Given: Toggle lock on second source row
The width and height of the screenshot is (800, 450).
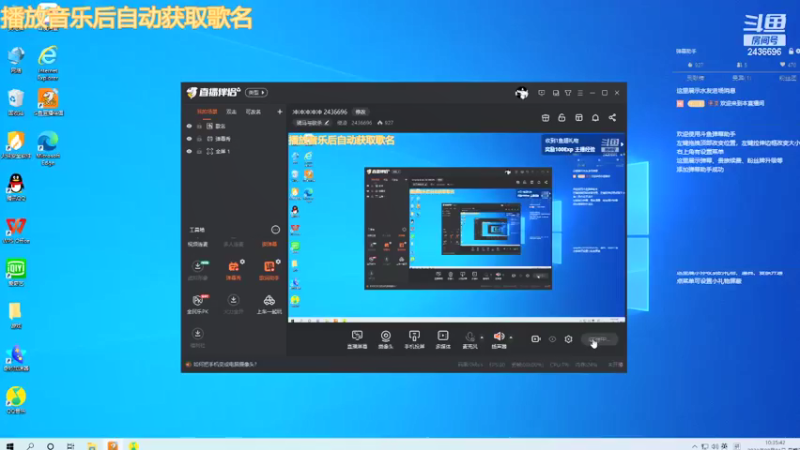Looking at the screenshot, I should [199, 139].
